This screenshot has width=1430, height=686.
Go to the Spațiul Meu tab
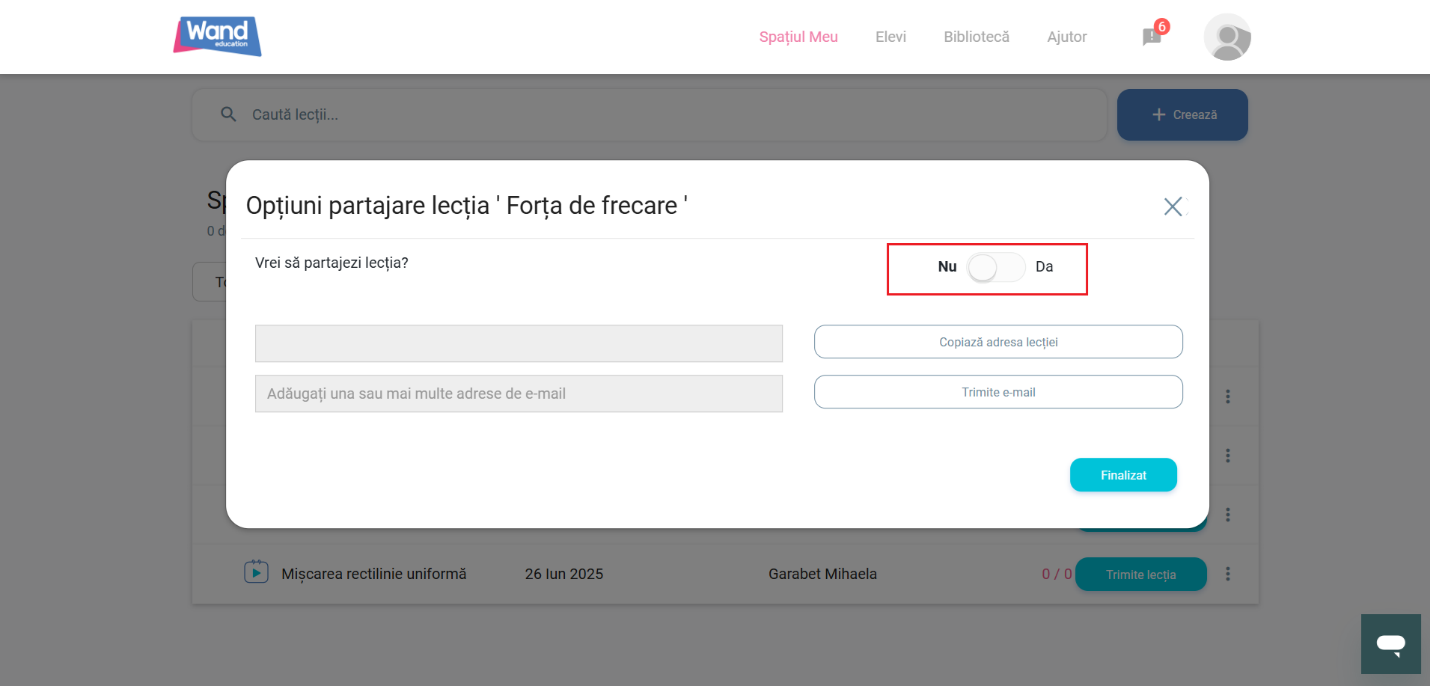pos(798,37)
